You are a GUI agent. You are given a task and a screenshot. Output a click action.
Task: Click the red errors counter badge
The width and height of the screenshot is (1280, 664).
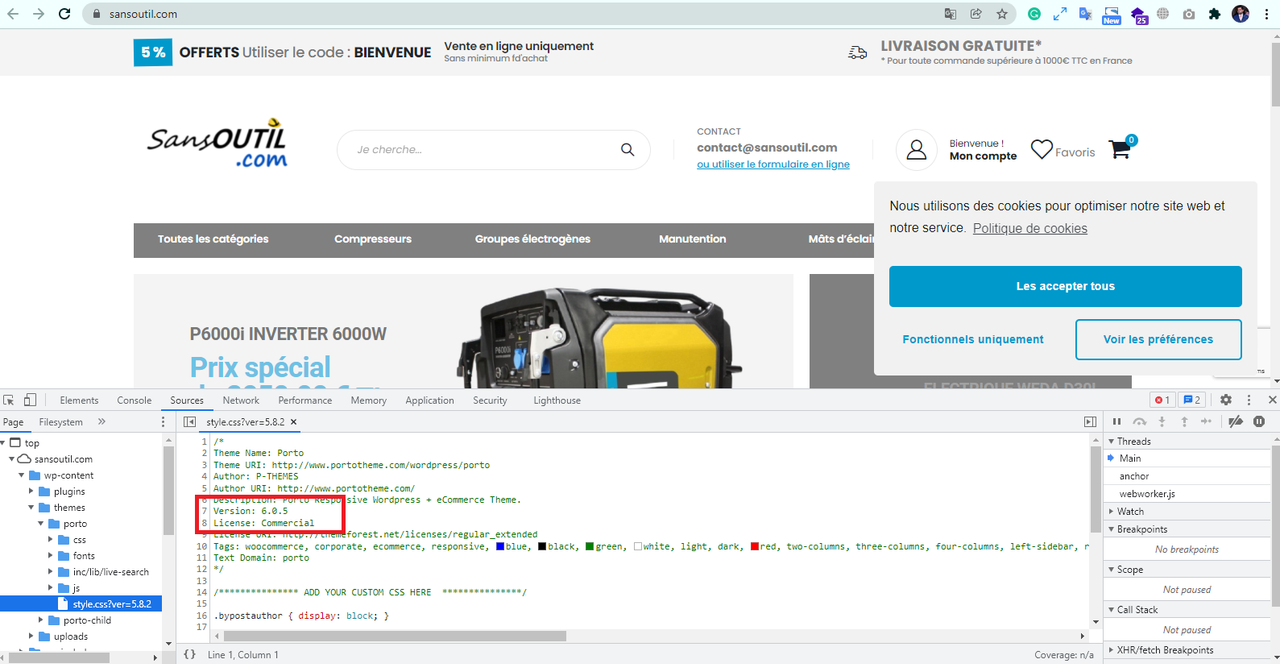coord(1162,400)
